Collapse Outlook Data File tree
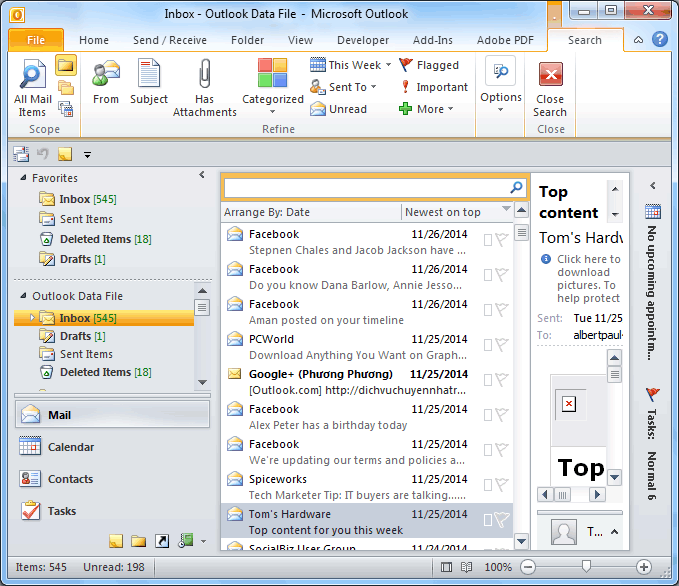The width and height of the screenshot is (679, 586). [23, 295]
